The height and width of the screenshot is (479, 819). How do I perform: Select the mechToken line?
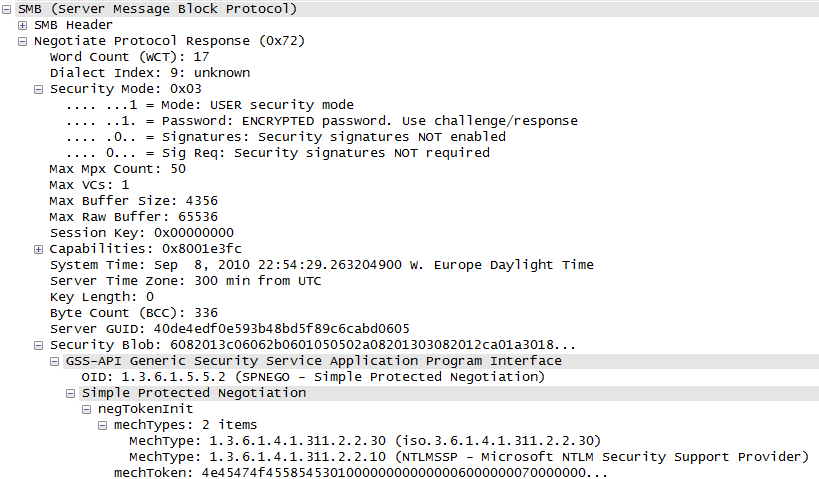pyautogui.click(x=361, y=473)
